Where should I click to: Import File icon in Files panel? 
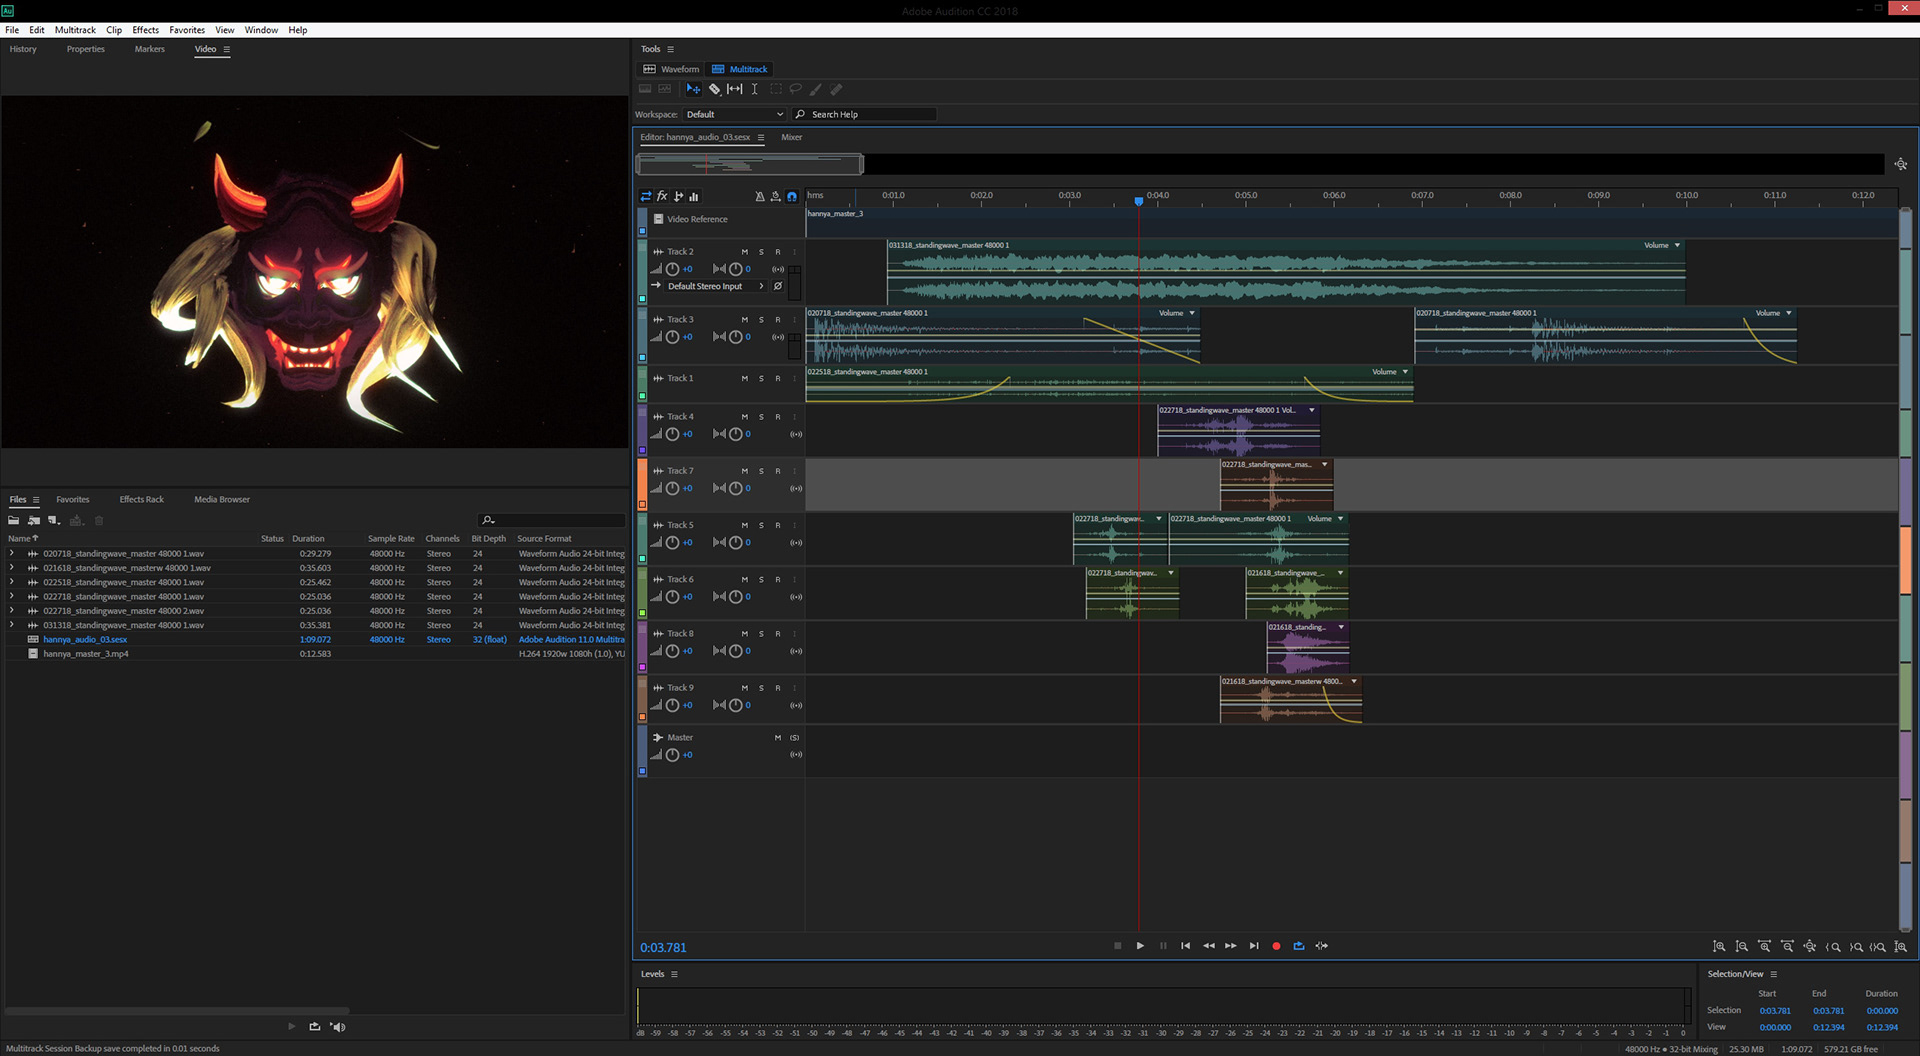click(34, 520)
